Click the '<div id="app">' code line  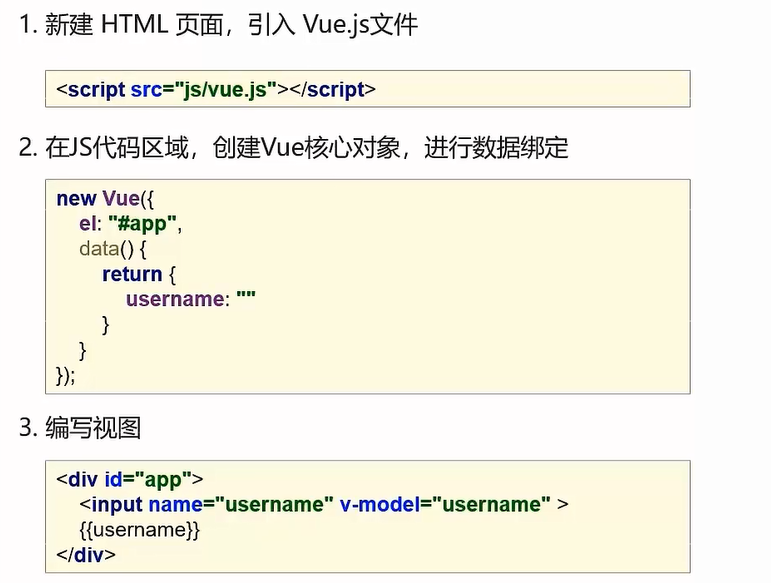click(130, 480)
